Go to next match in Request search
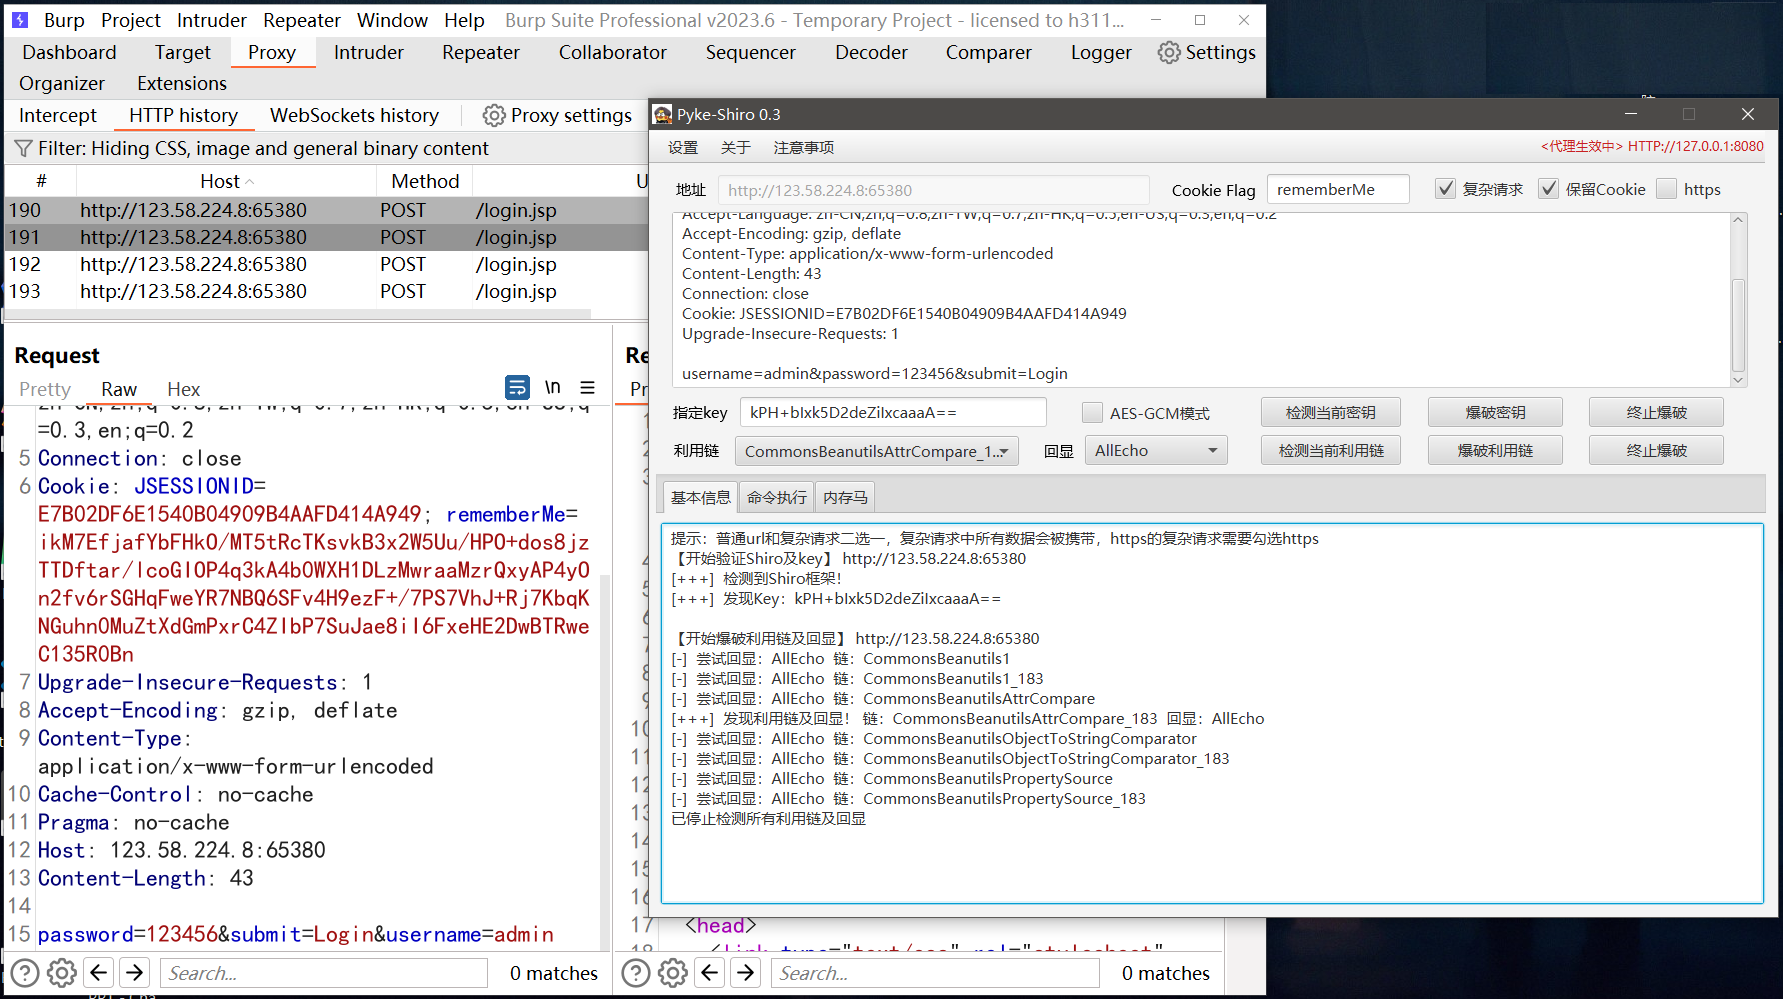Screen dimensions: 1783x999 135,972
